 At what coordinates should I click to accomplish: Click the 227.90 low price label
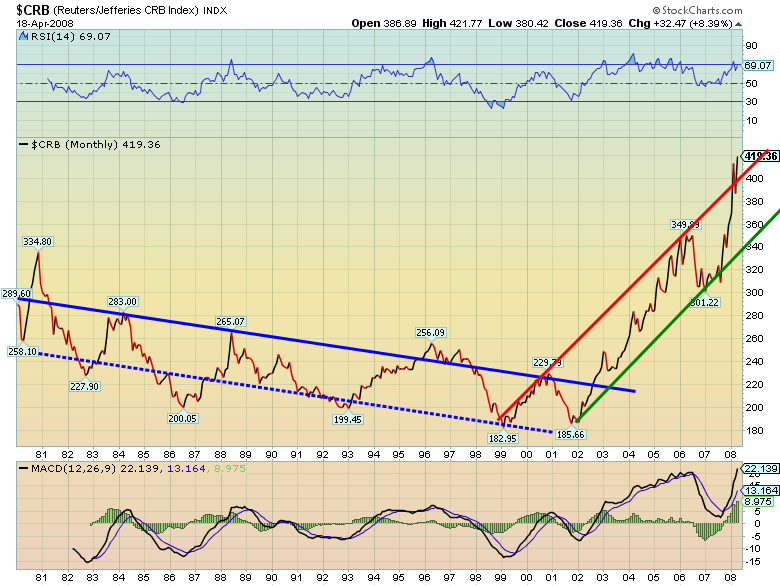tap(85, 386)
